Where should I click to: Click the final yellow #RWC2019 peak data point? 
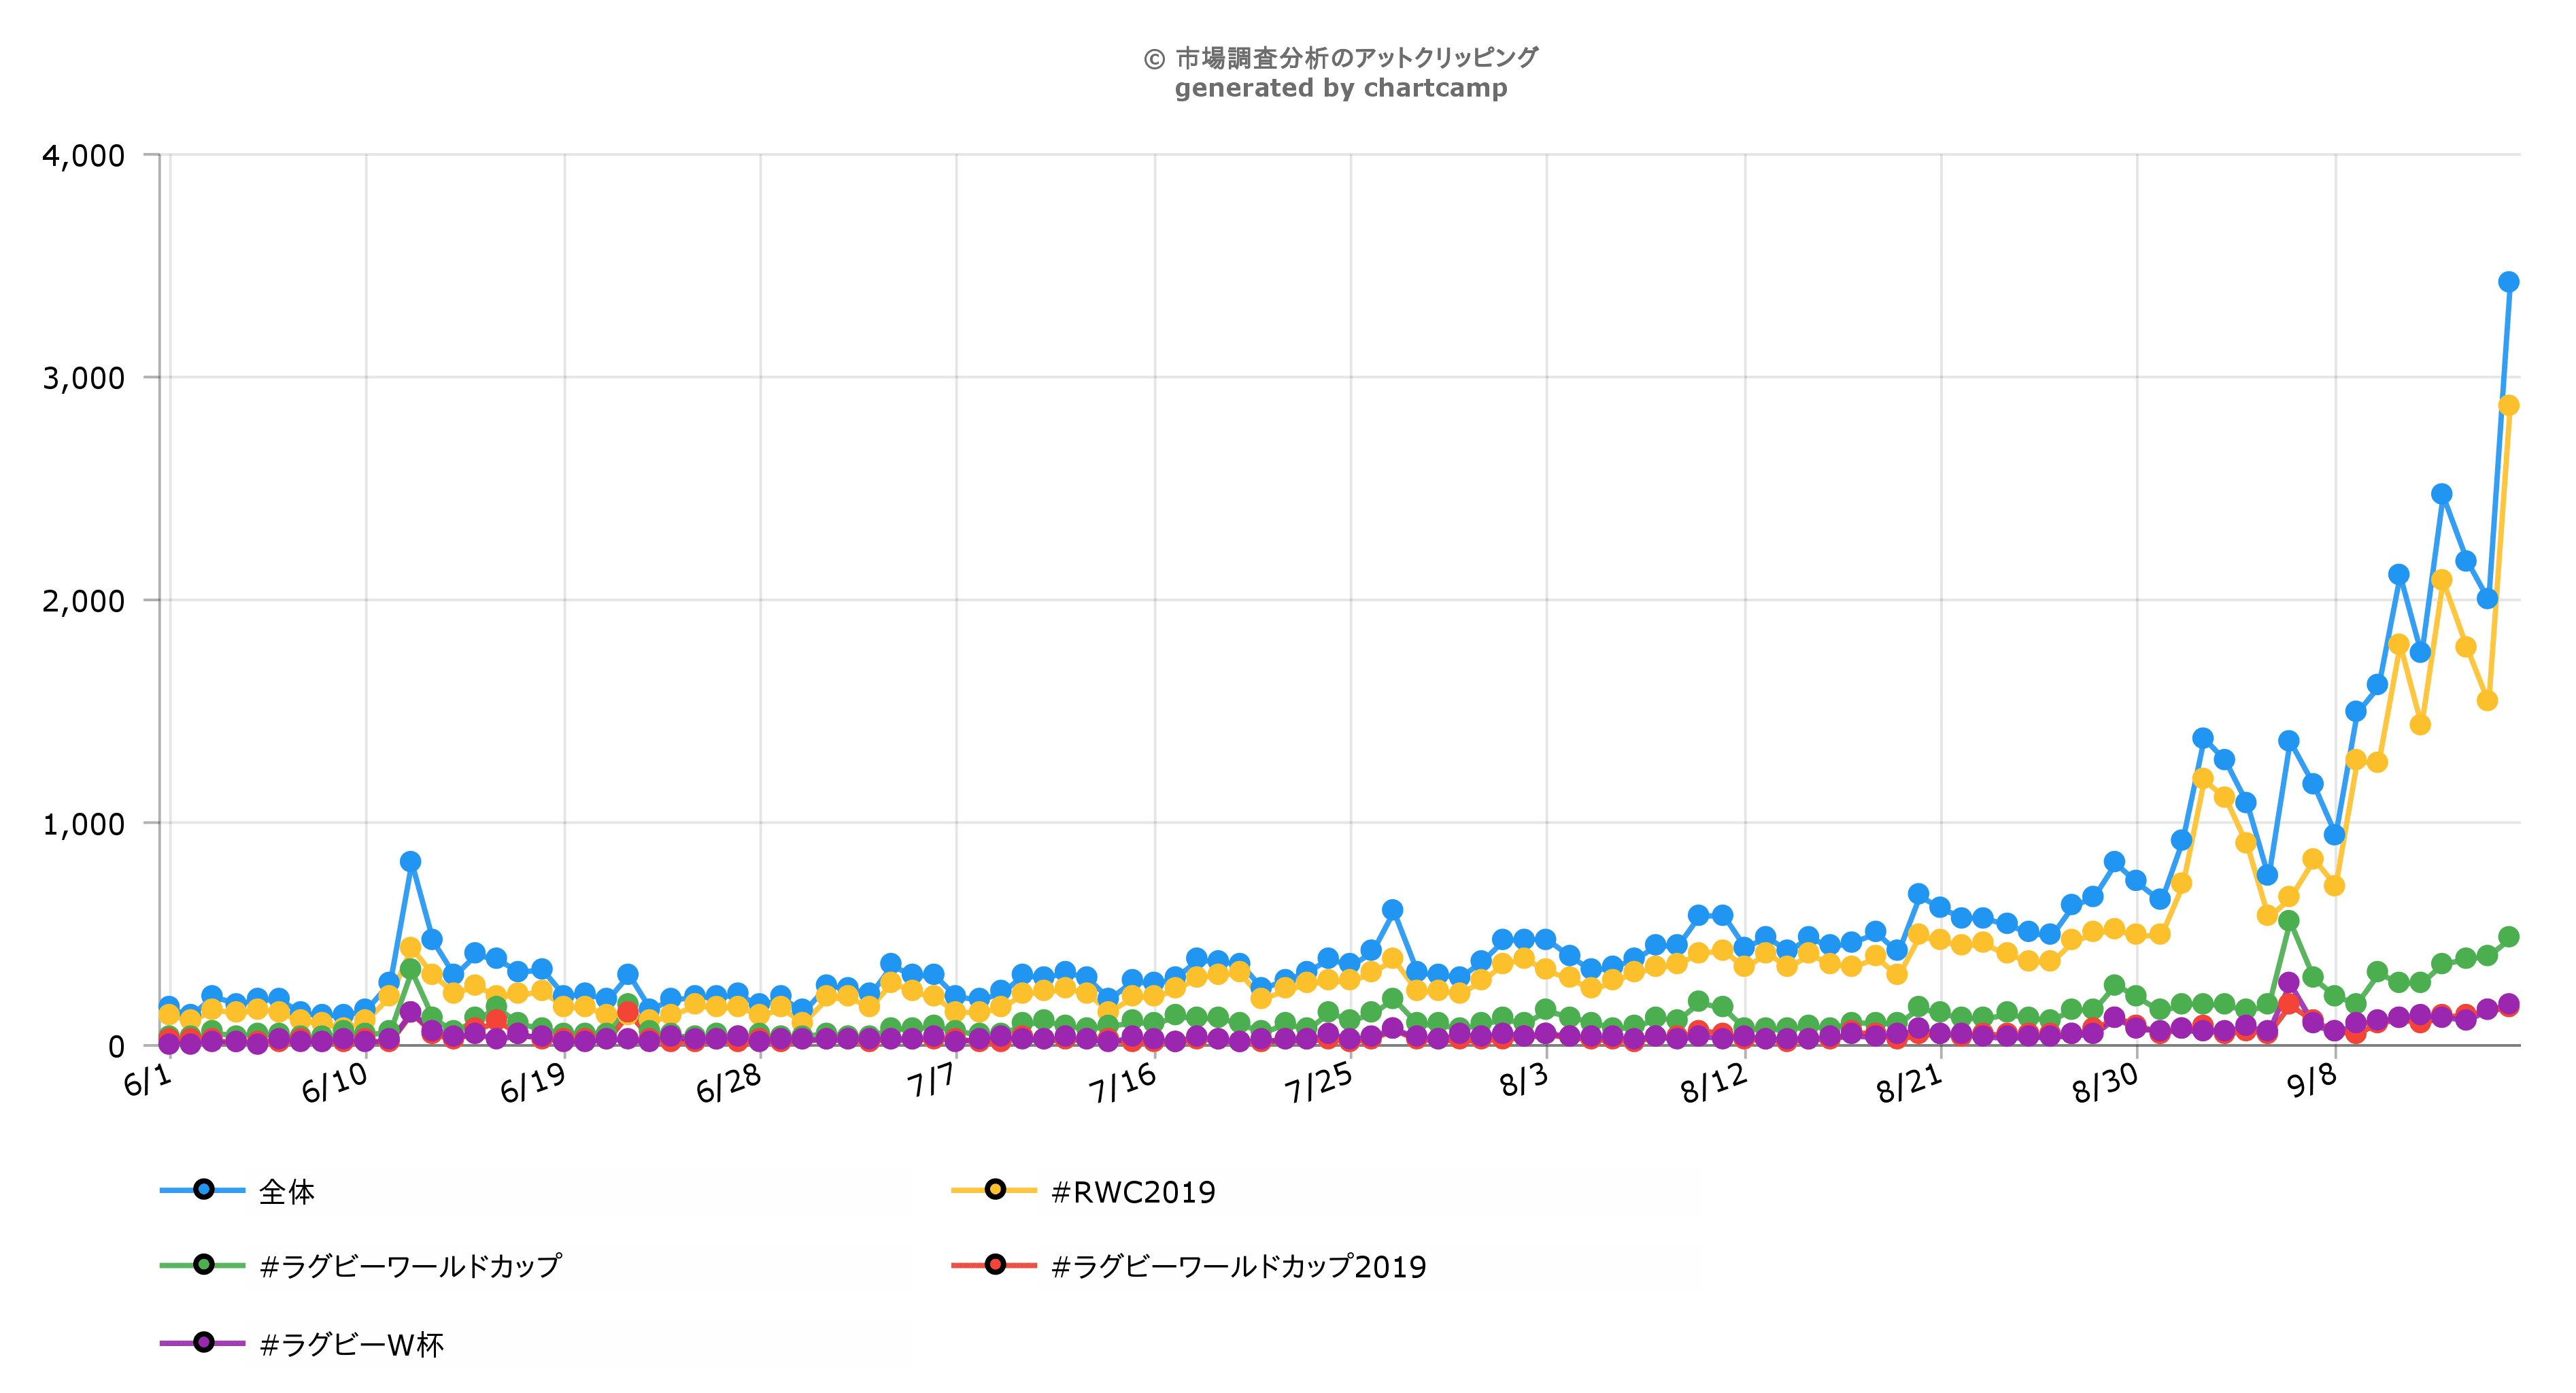tap(2508, 405)
